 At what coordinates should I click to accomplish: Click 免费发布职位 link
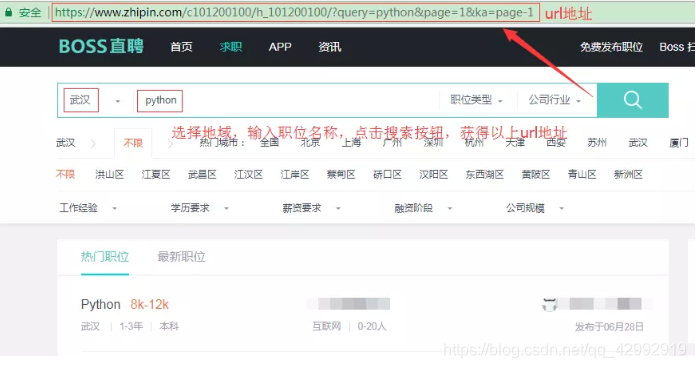point(611,47)
